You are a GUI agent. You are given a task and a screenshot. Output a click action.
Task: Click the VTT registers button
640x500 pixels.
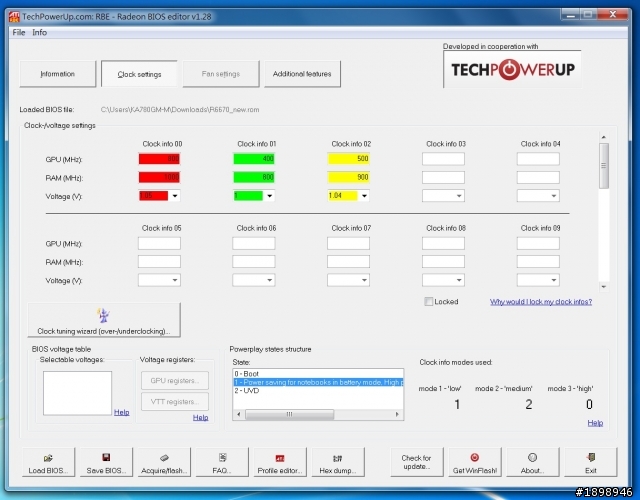click(x=175, y=402)
